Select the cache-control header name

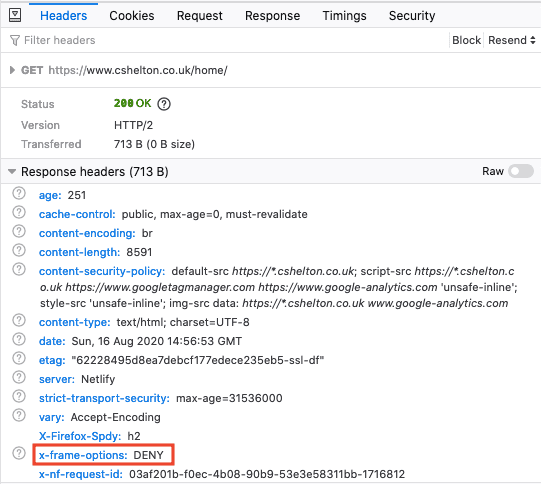pyautogui.click(x=77, y=214)
